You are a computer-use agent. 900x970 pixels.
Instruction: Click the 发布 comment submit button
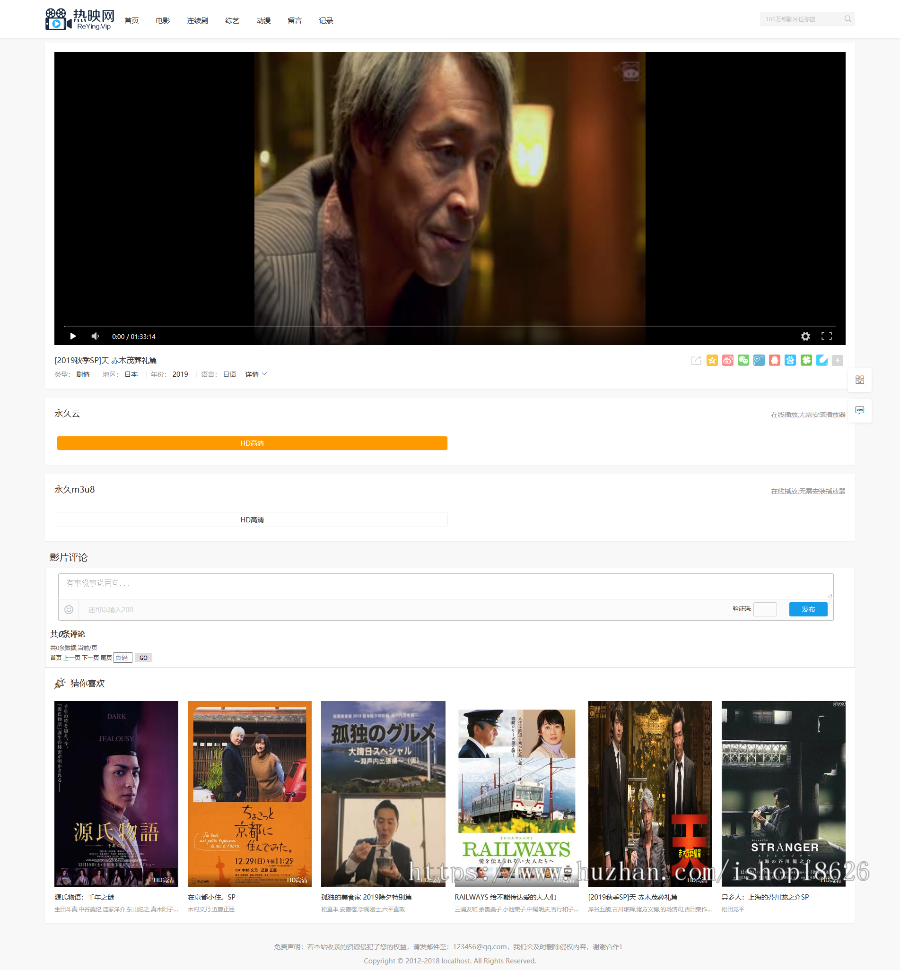[807, 609]
